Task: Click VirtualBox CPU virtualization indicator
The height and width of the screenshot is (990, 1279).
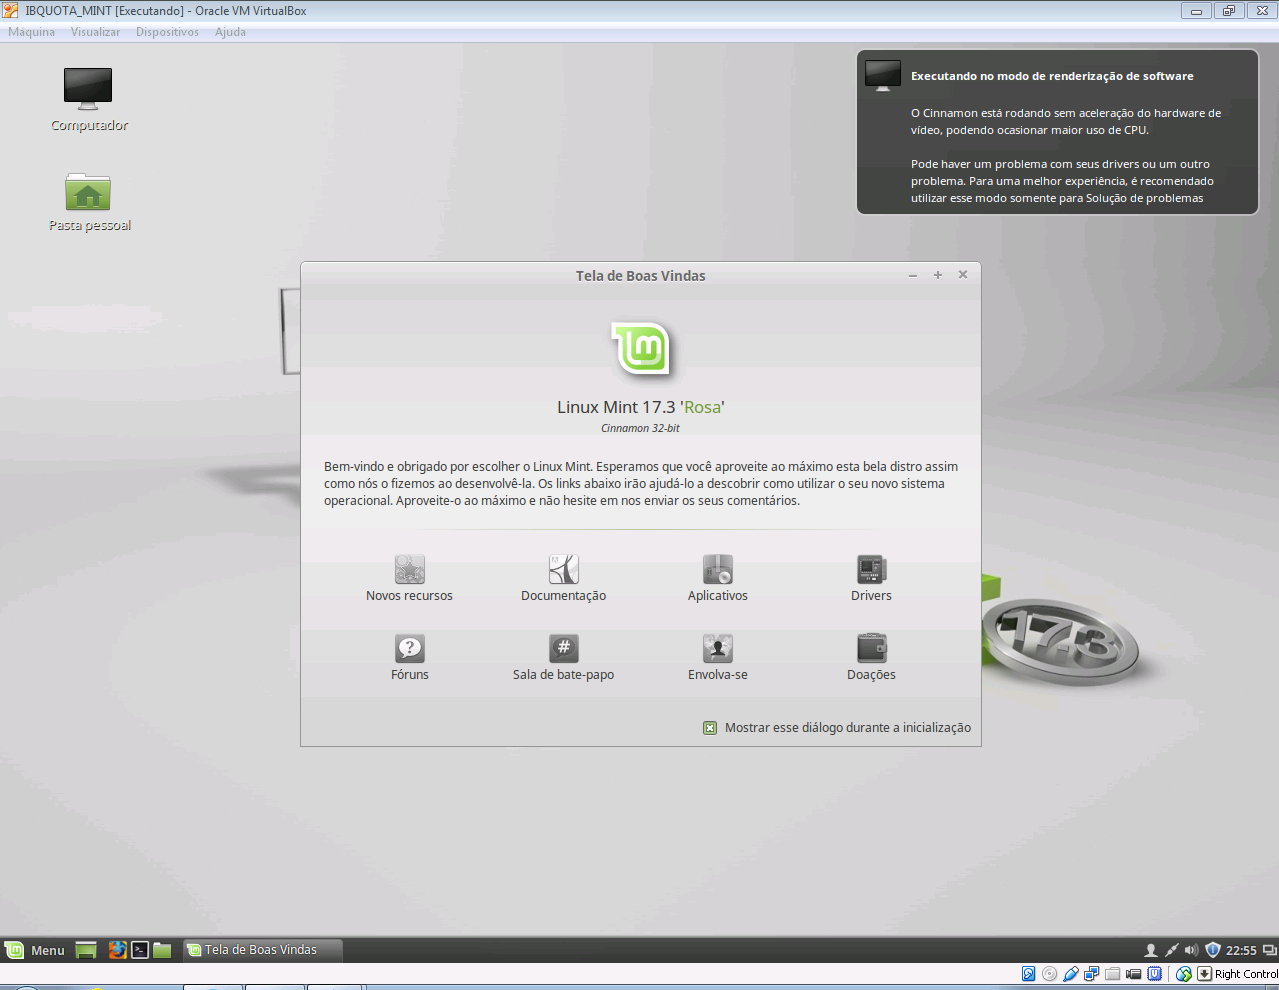Action: (x=1155, y=974)
